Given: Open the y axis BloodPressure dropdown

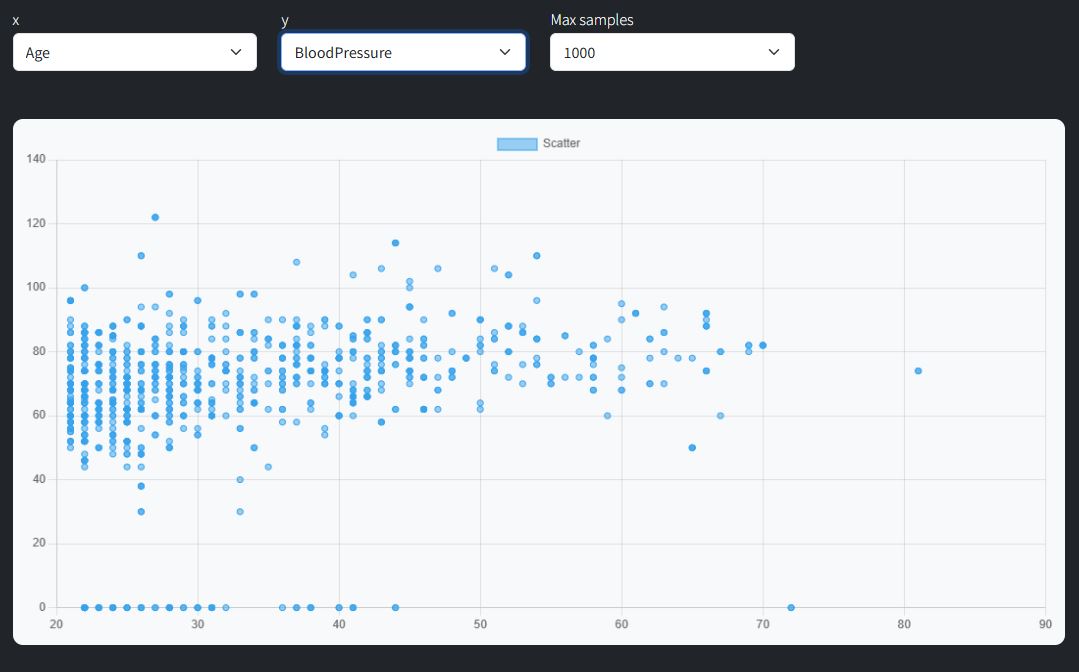Looking at the screenshot, I should [402, 52].
